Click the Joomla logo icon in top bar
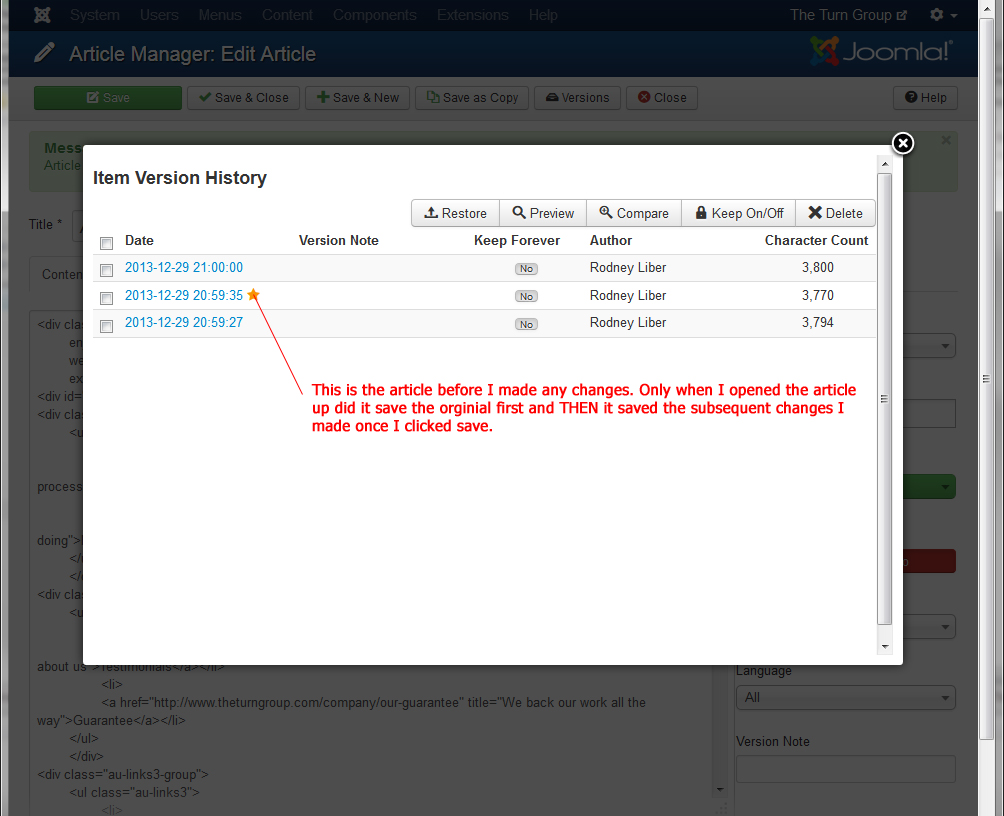This screenshot has height=816, width=1004. (x=43, y=15)
